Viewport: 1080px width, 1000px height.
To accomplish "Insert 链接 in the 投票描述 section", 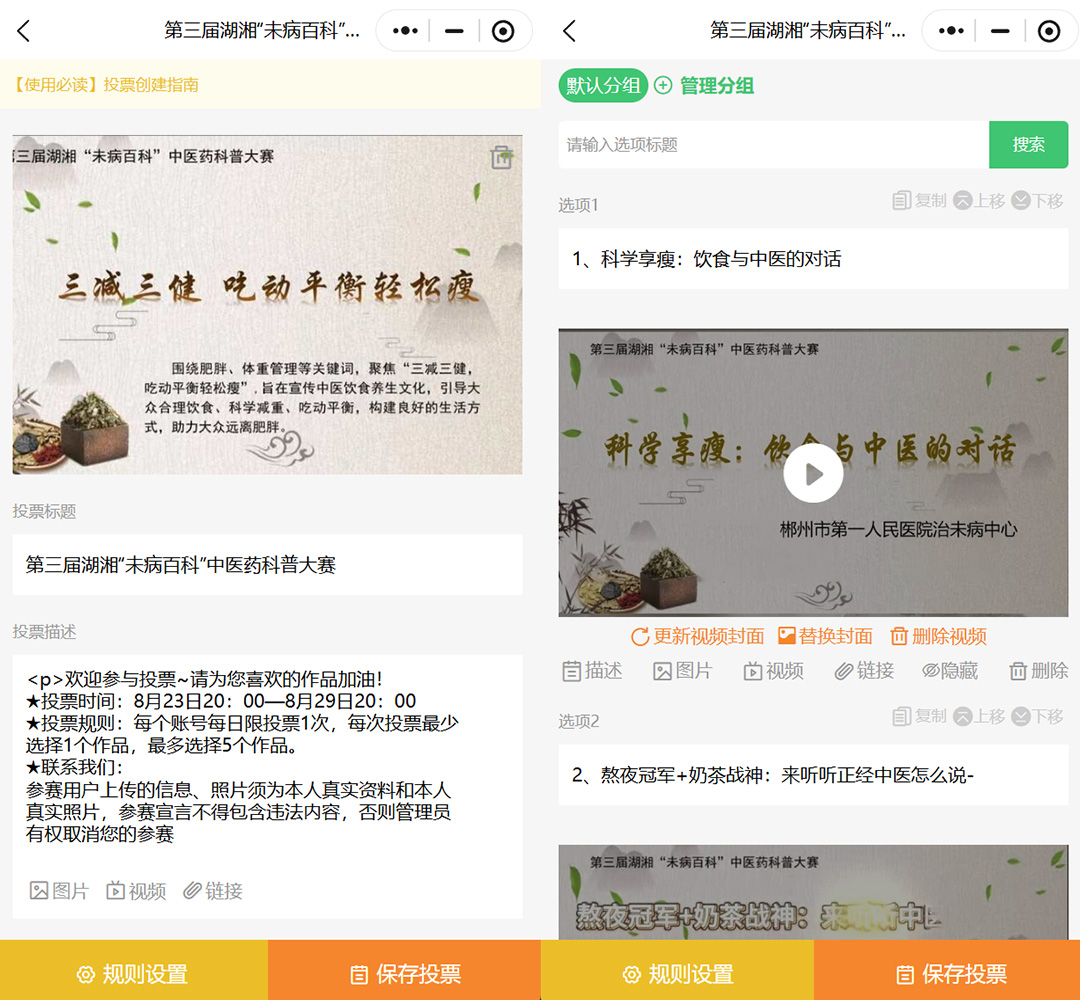I will (x=213, y=891).
